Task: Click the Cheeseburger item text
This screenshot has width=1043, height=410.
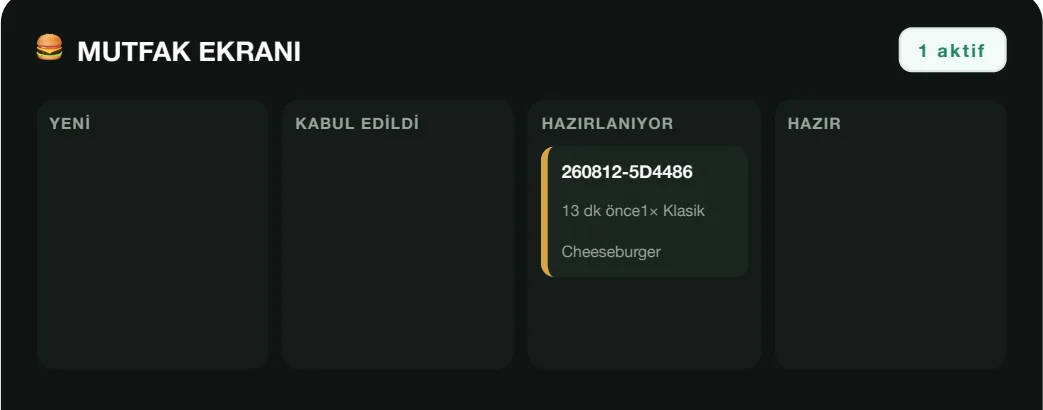Action: pos(611,252)
